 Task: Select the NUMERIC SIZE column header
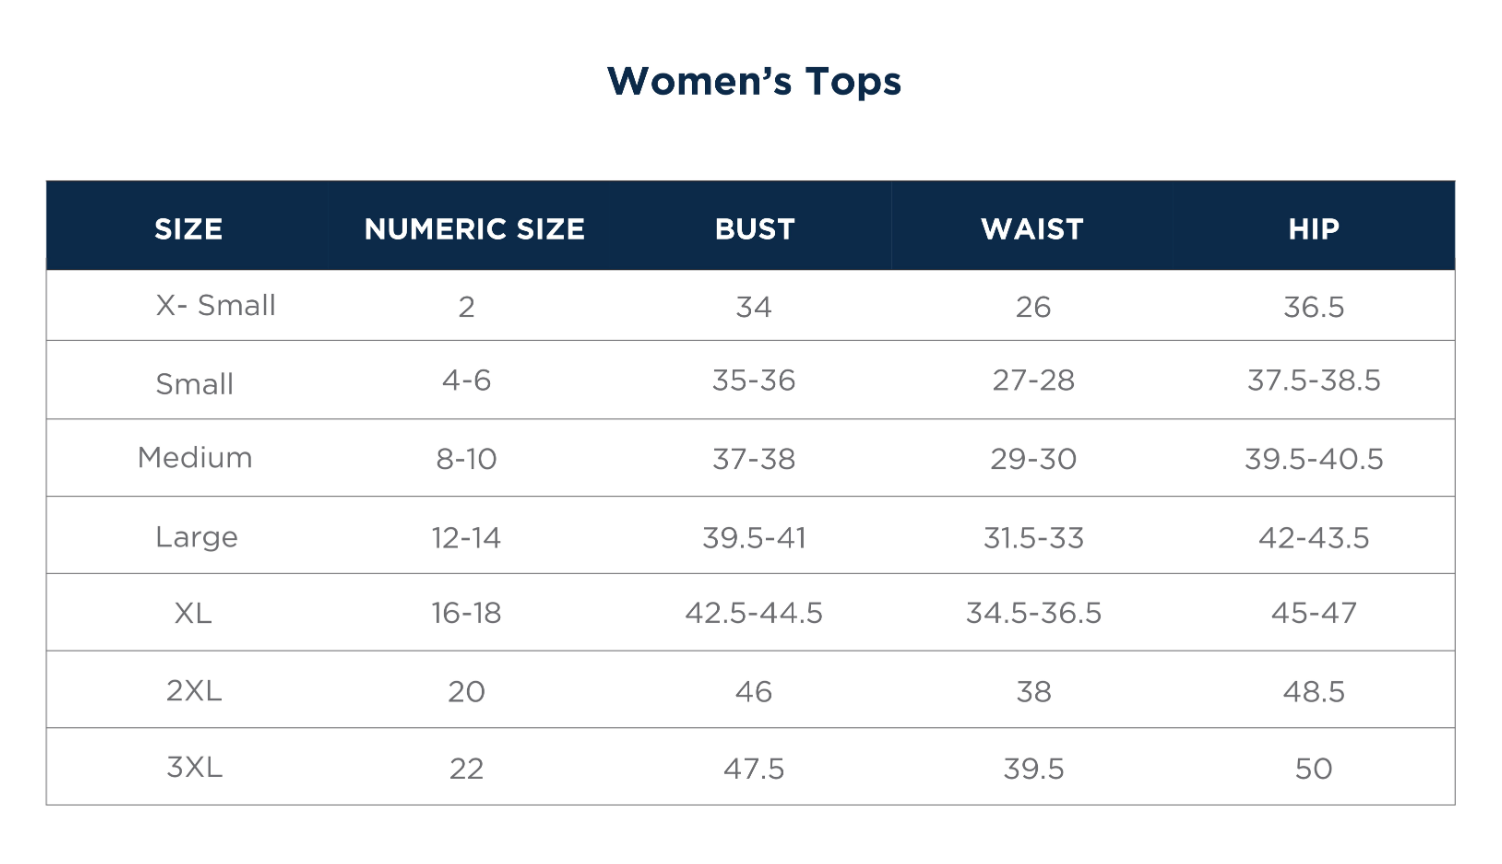[x=474, y=229]
